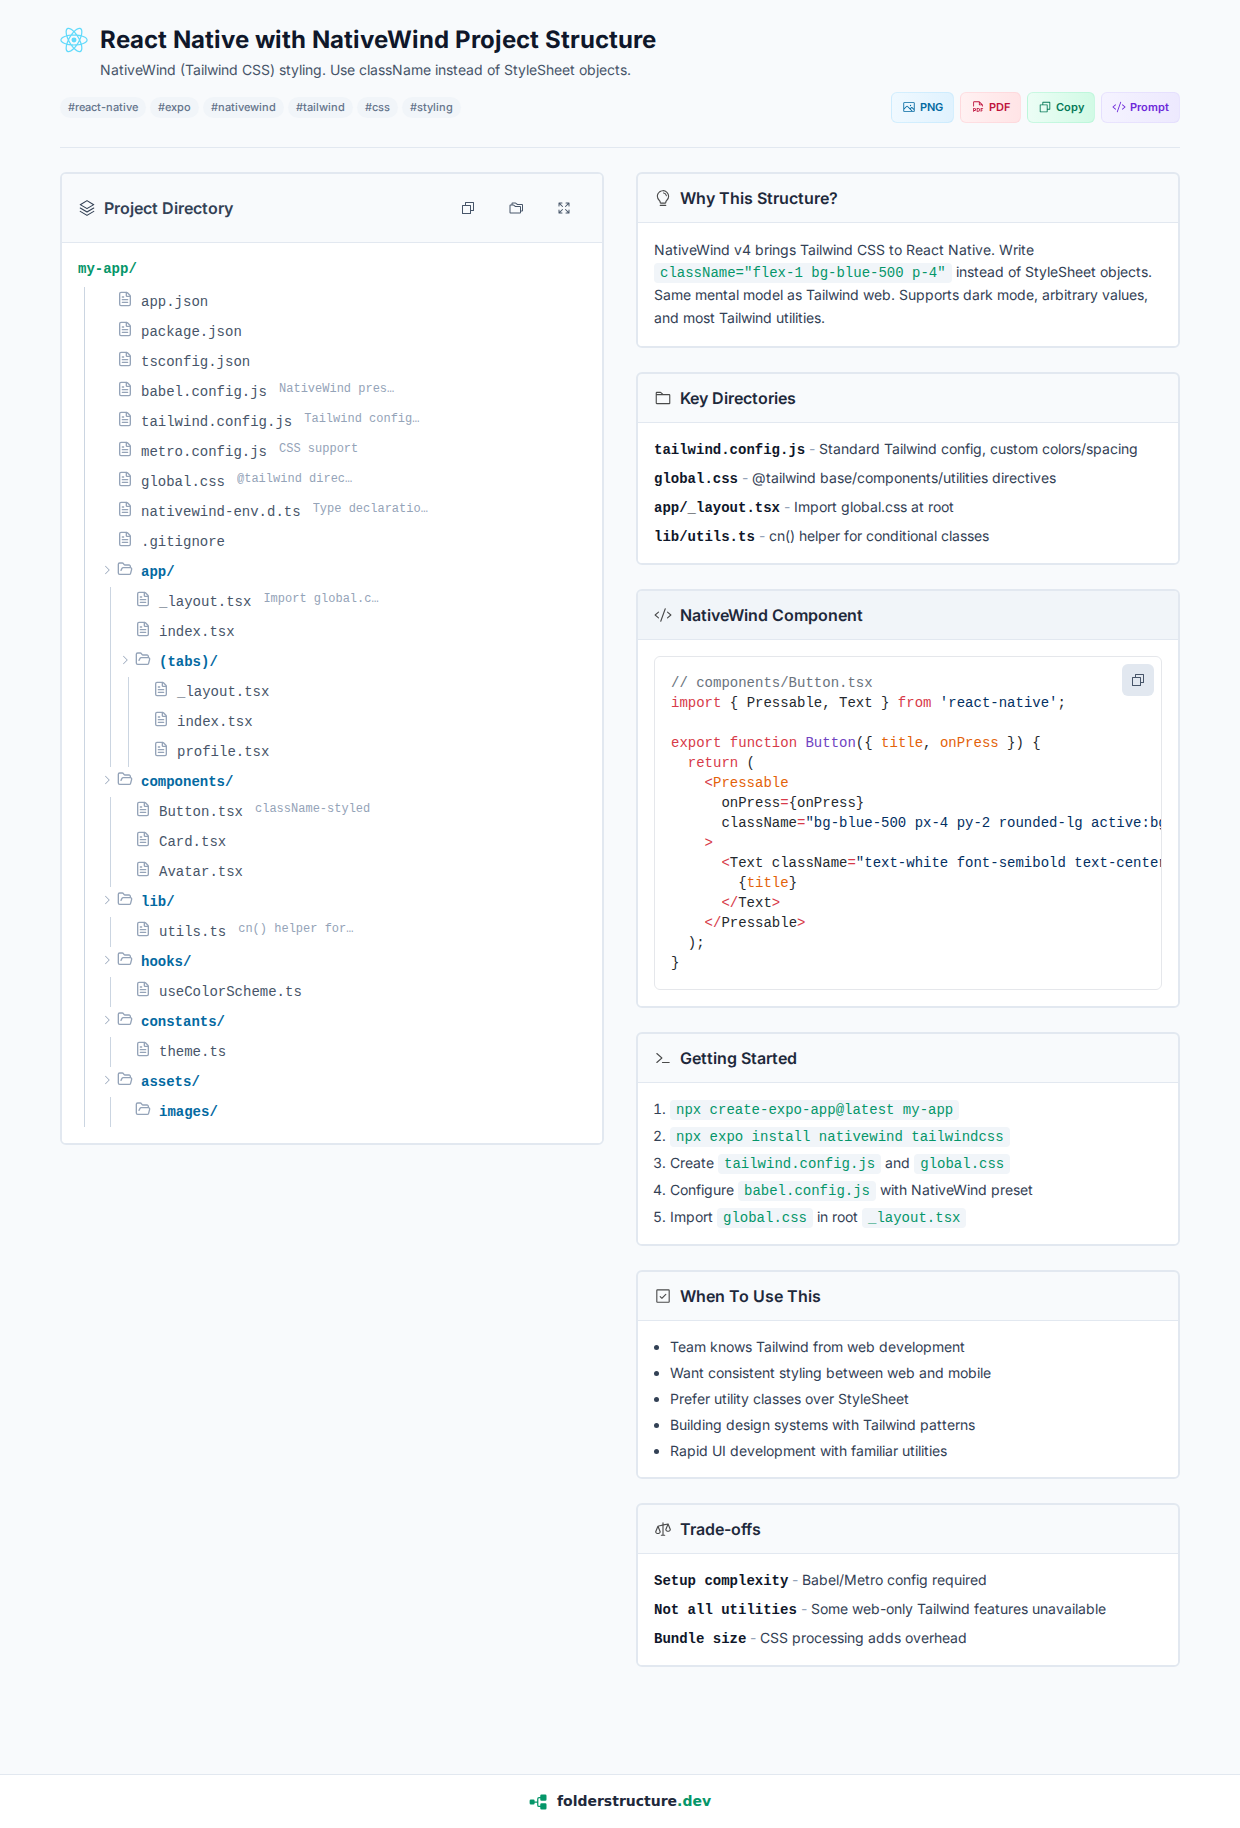Collapse the (tabs)/ folder
The height and width of the screenshot is (1828, 1240).
125,660
